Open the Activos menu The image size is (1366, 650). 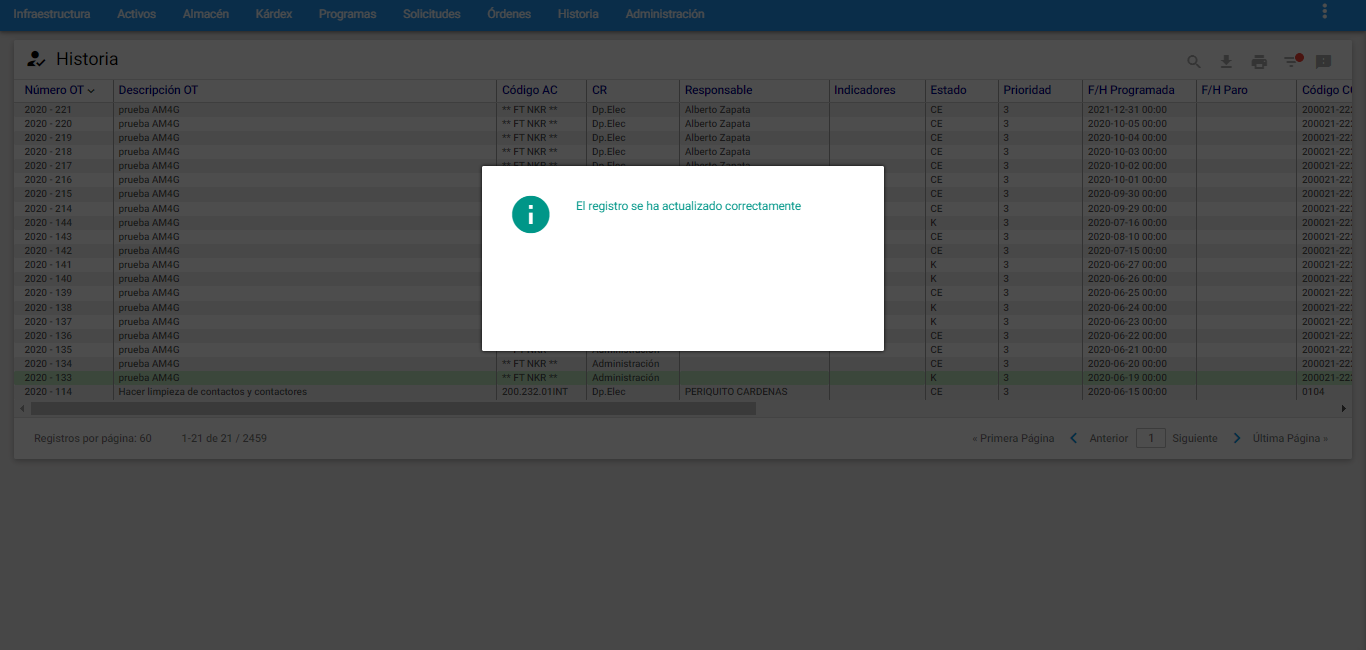[137, 14]
